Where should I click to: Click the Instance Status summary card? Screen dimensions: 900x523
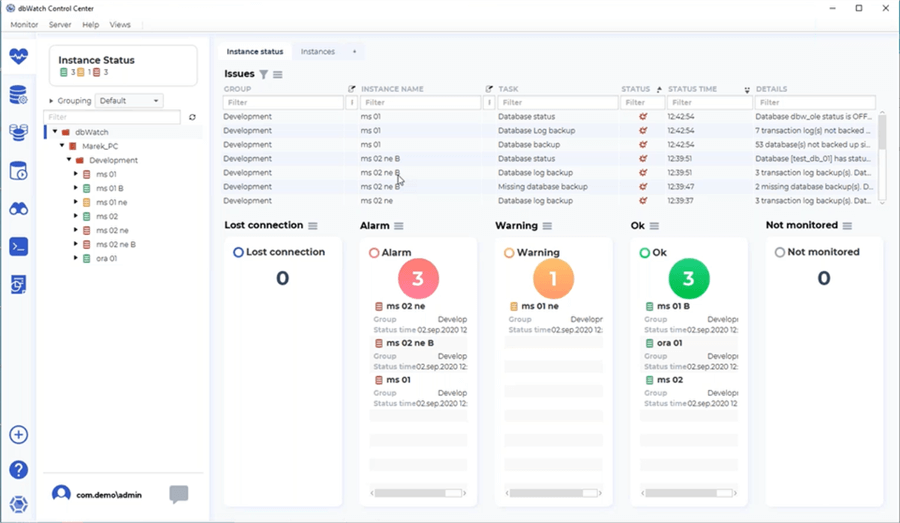click(123, 66)
